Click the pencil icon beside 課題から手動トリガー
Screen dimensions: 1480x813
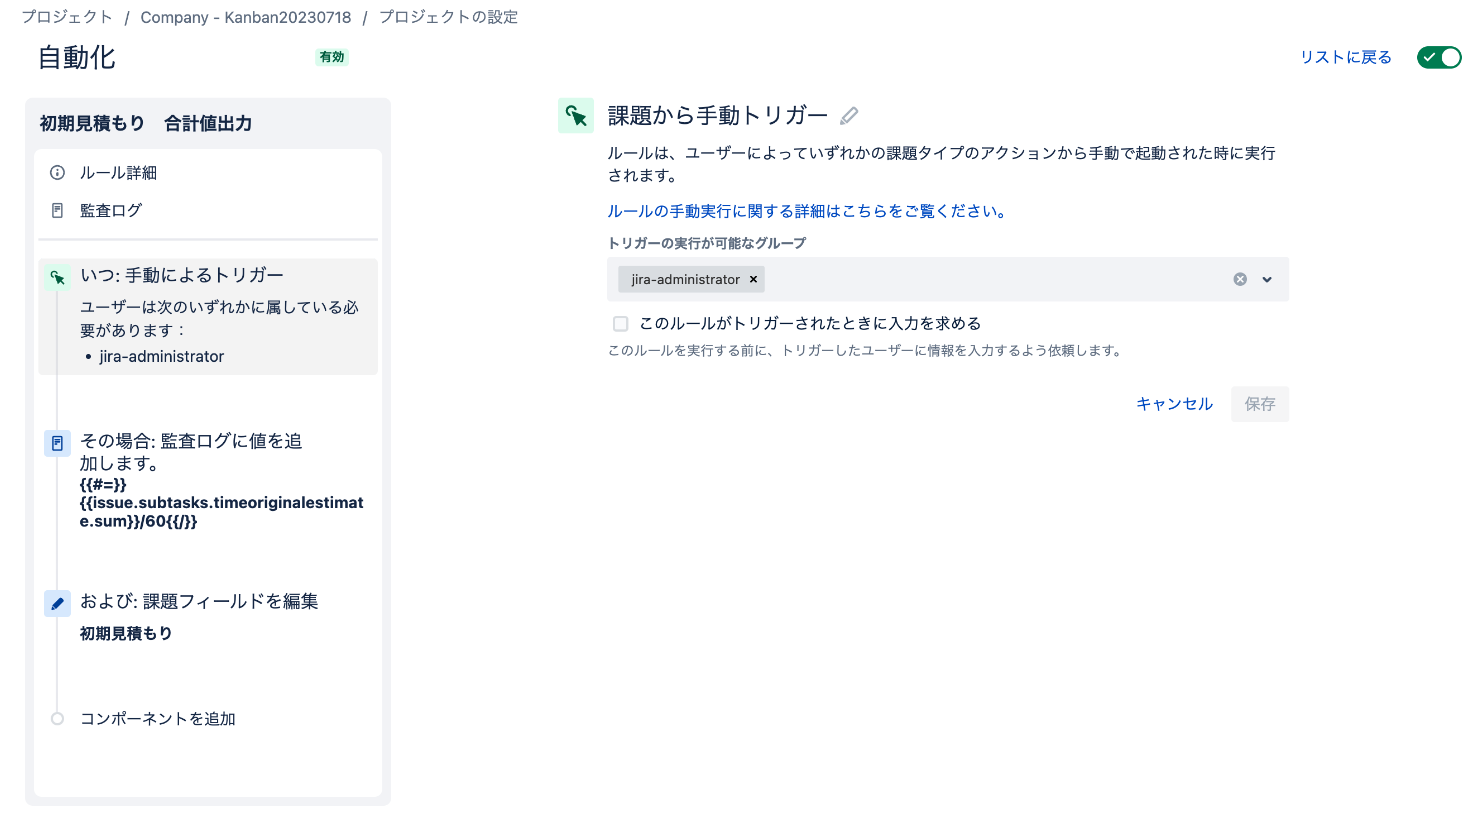tap(849, 116)
